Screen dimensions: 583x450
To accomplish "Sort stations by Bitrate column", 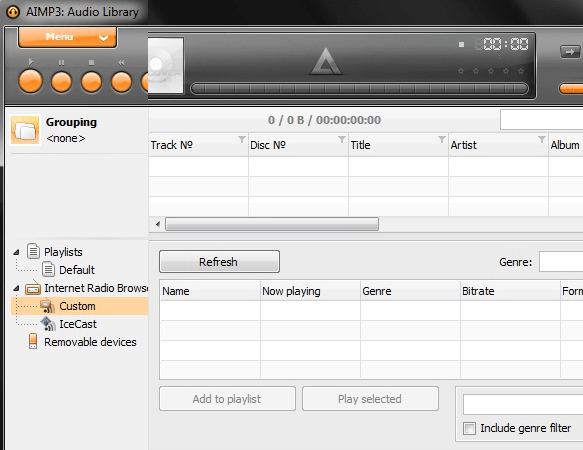I will tap(510, 291).
